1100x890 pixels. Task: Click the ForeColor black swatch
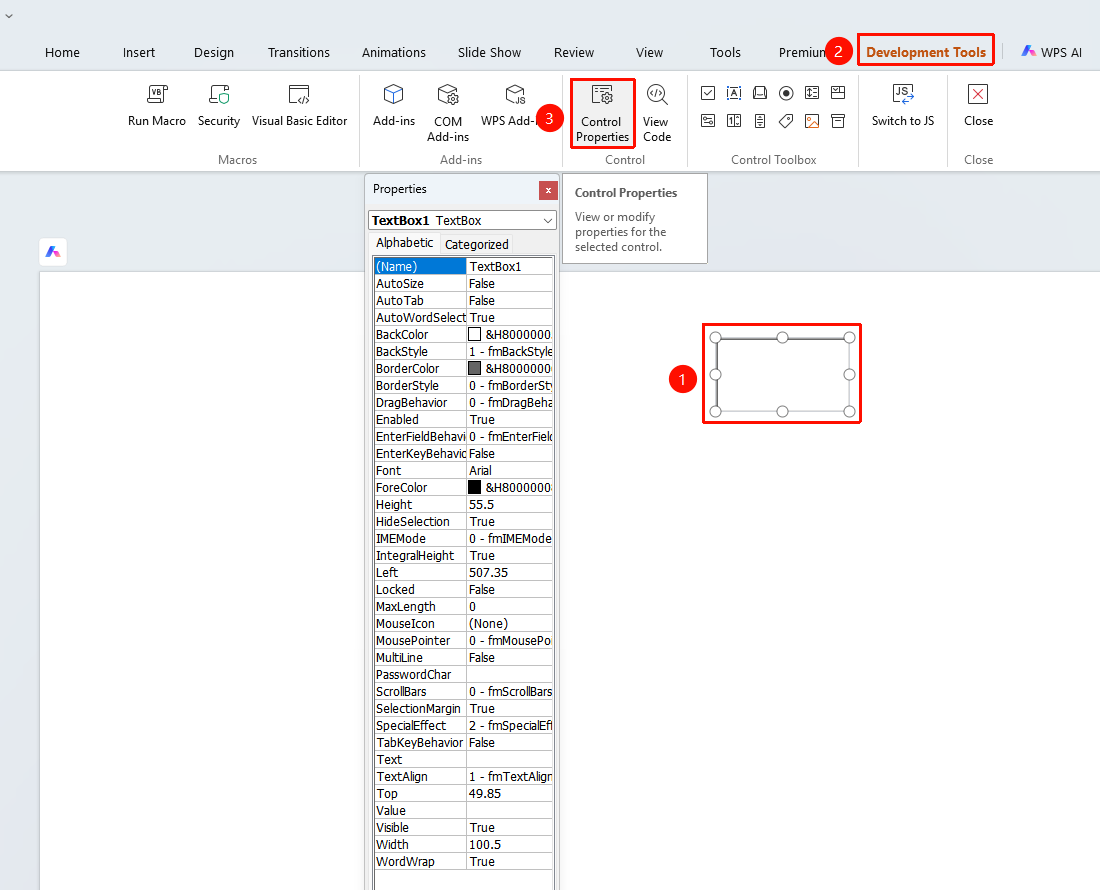pos(475,487)
